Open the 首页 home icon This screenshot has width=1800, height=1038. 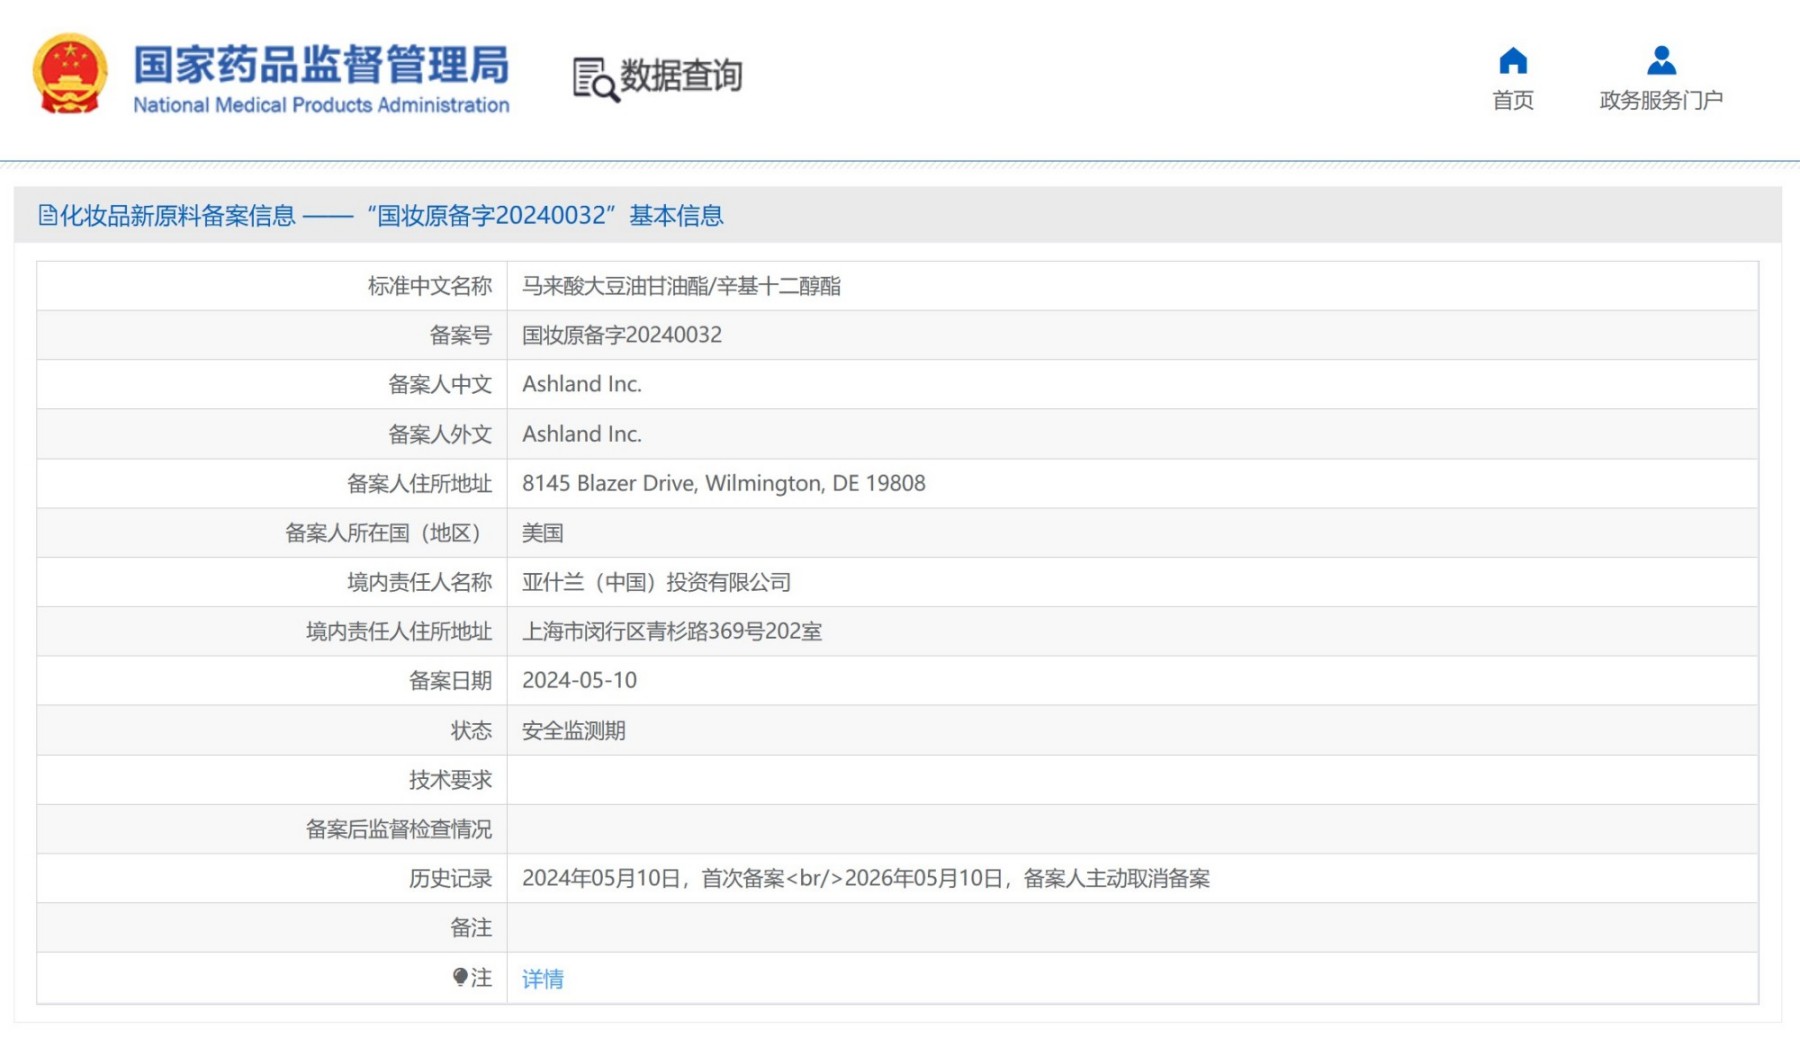coord(1513,61)
